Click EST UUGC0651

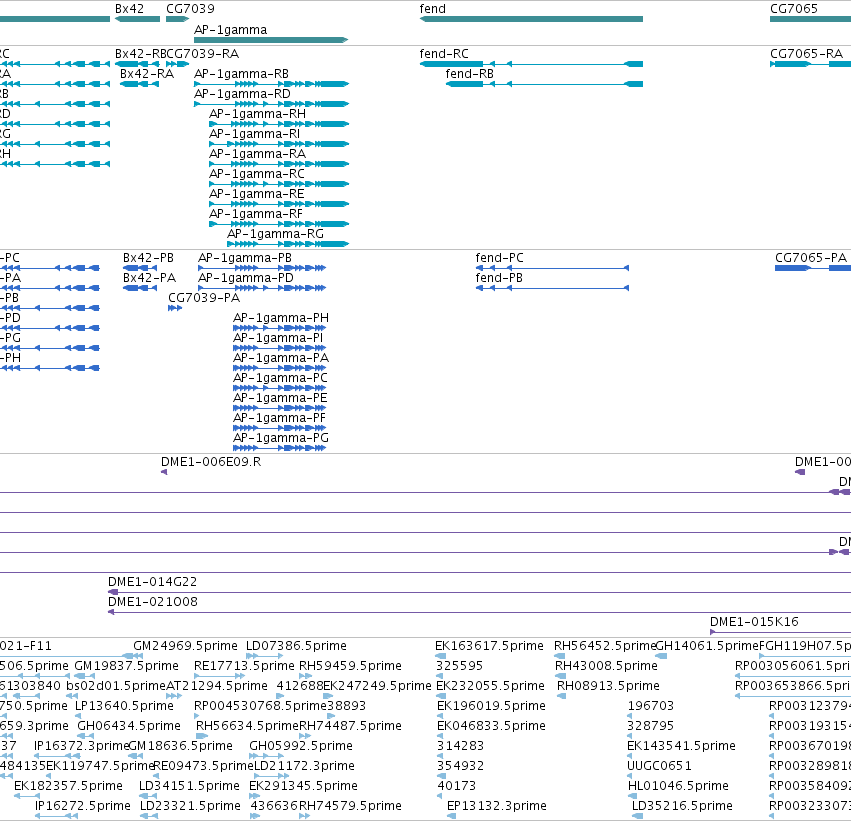pyautogui.click(x=660, y=766)
